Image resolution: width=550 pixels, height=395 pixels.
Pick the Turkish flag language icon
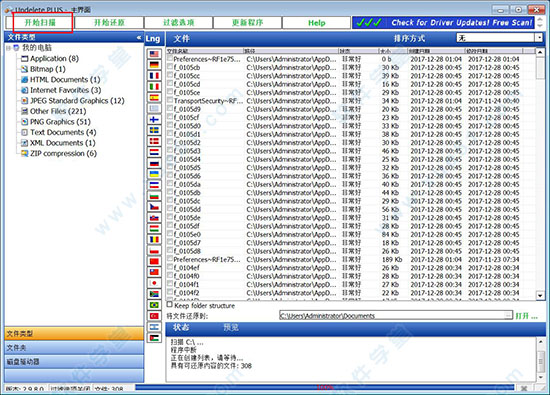pos(154,316)
